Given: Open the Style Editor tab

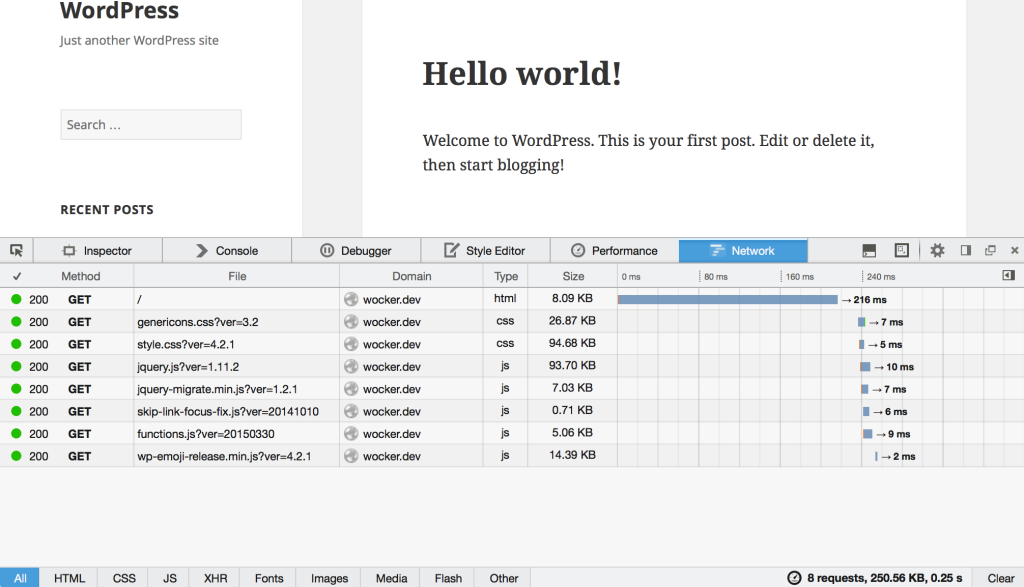Looking at the screenshot, I should (x=484, y=251).
